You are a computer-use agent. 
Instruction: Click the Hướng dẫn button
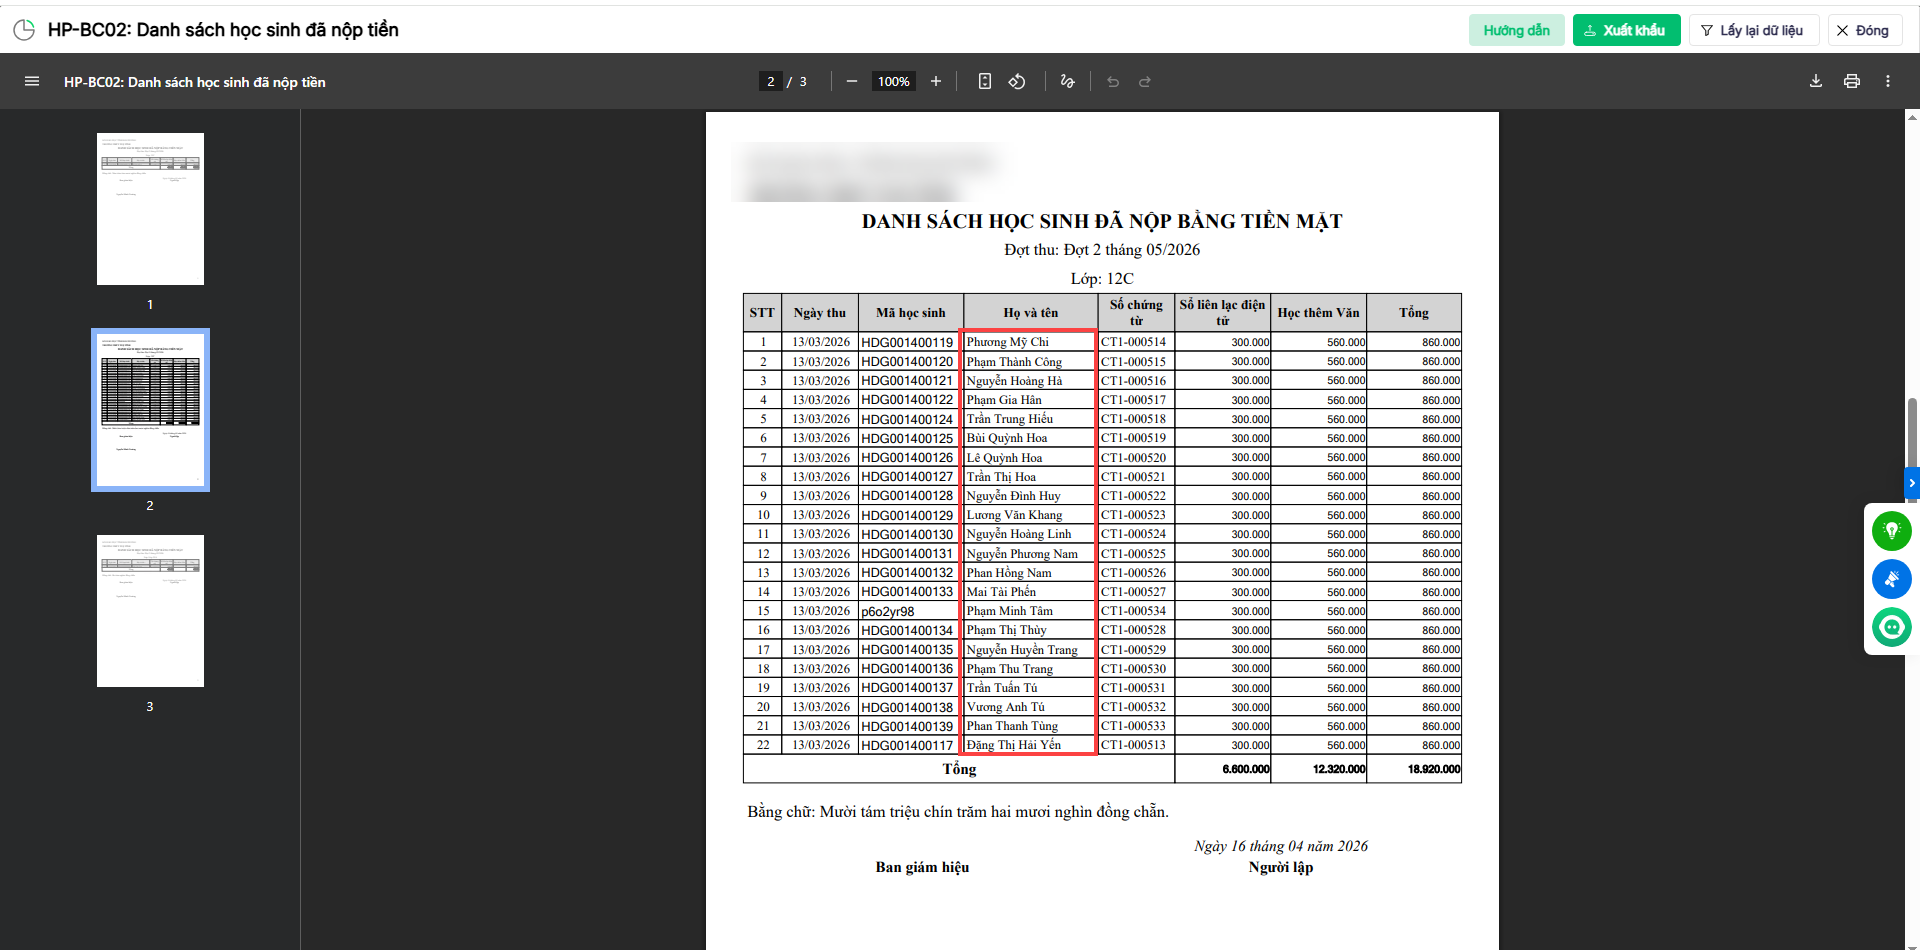pyautogui.click(x=1516, y=30)
